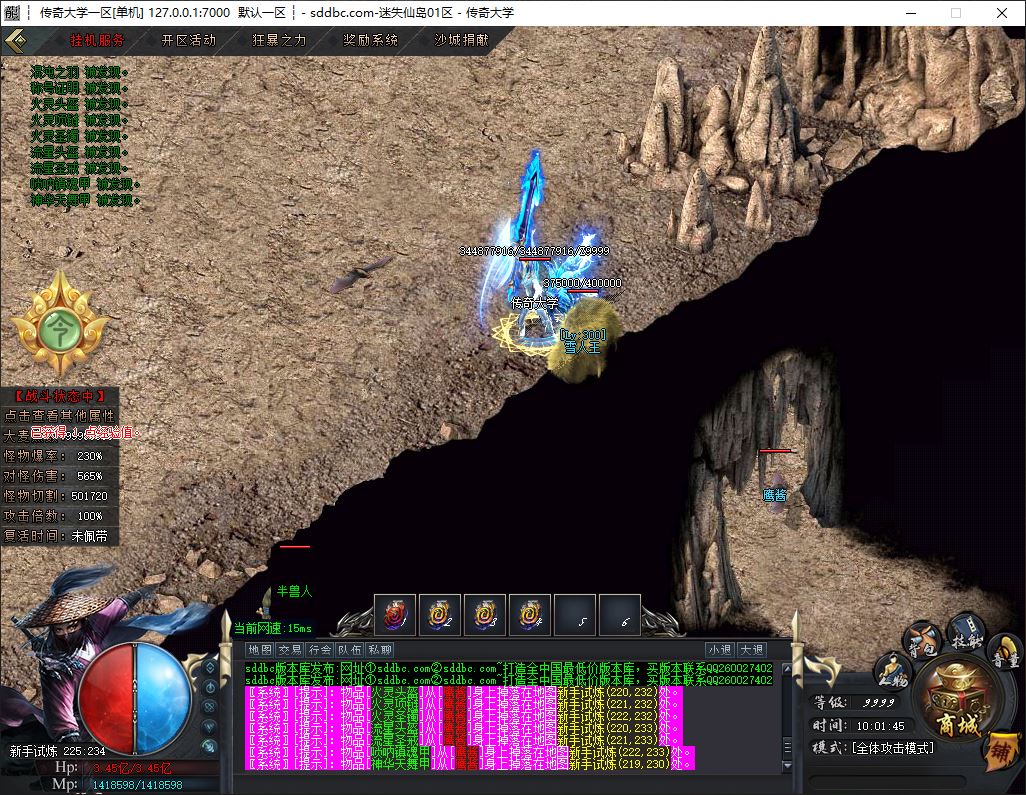Viewport: 1026px width, 795px height.
Task: Click the 称号证明 被发现 notice
Action: [x=79, y=88]
